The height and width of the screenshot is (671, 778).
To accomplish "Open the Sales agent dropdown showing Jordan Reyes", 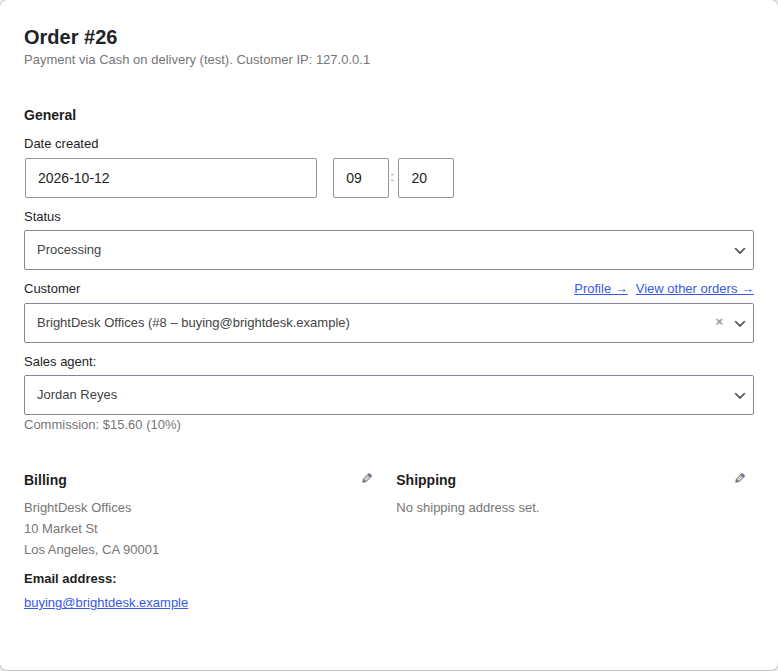I will click(389, 395).
